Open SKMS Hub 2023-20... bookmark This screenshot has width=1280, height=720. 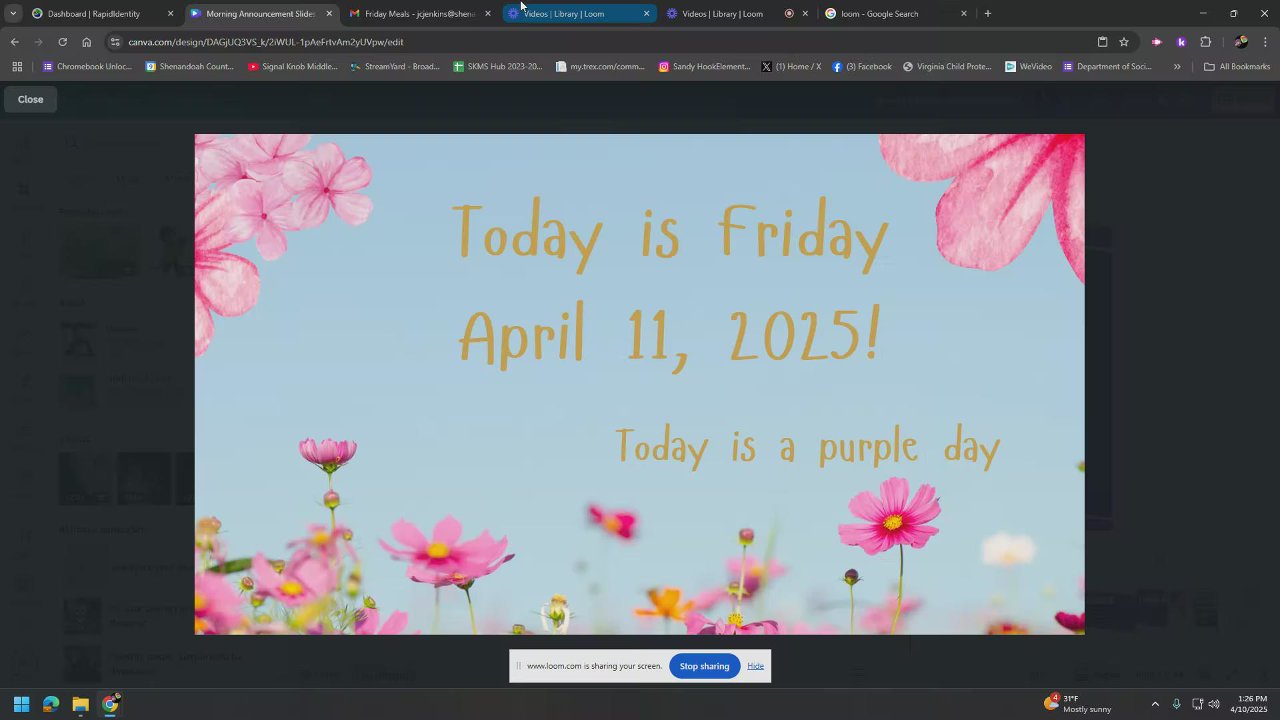click(x=498, y=67)
